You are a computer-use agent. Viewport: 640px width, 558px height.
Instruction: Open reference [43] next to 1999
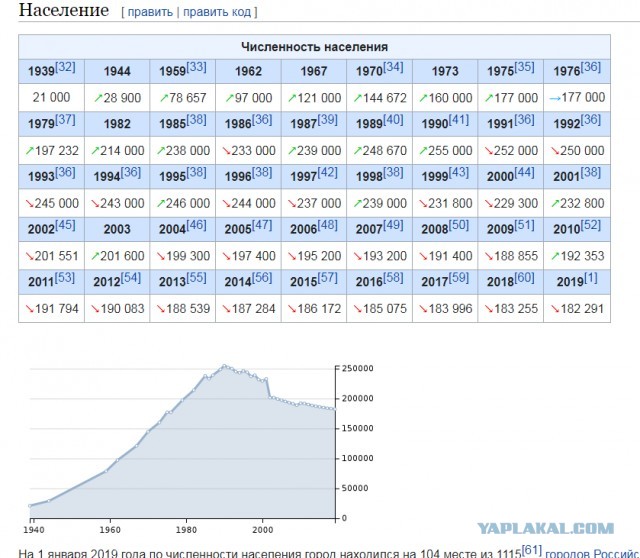click(459, 172)
